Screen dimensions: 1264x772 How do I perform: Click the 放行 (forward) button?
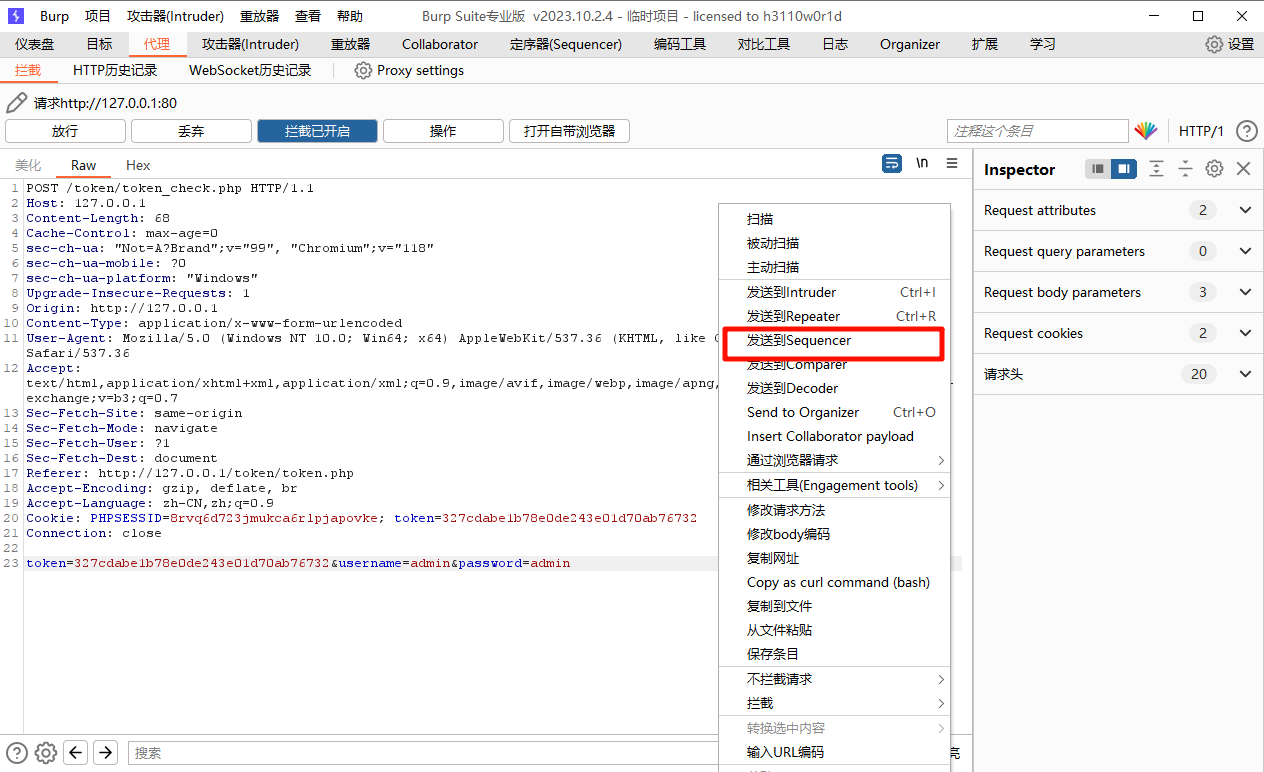[65, 131]
